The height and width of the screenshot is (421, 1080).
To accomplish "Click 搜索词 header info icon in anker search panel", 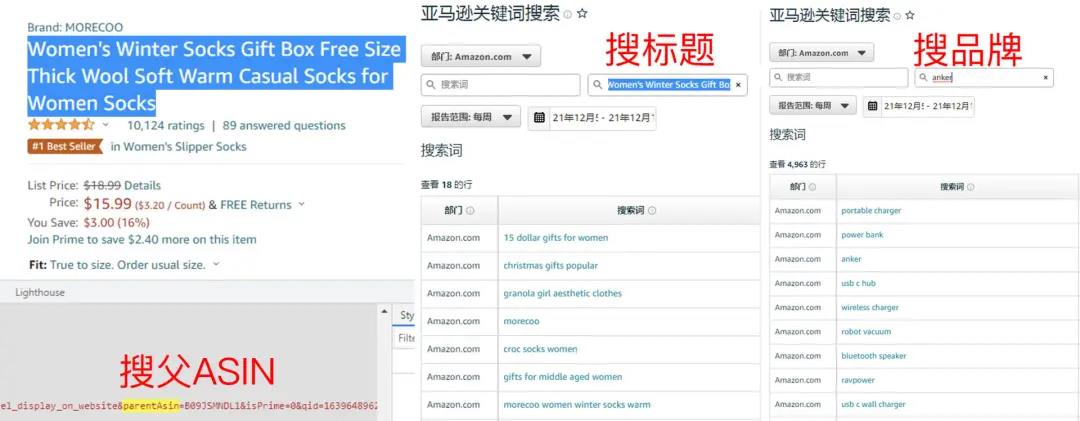I will [970, 187].
